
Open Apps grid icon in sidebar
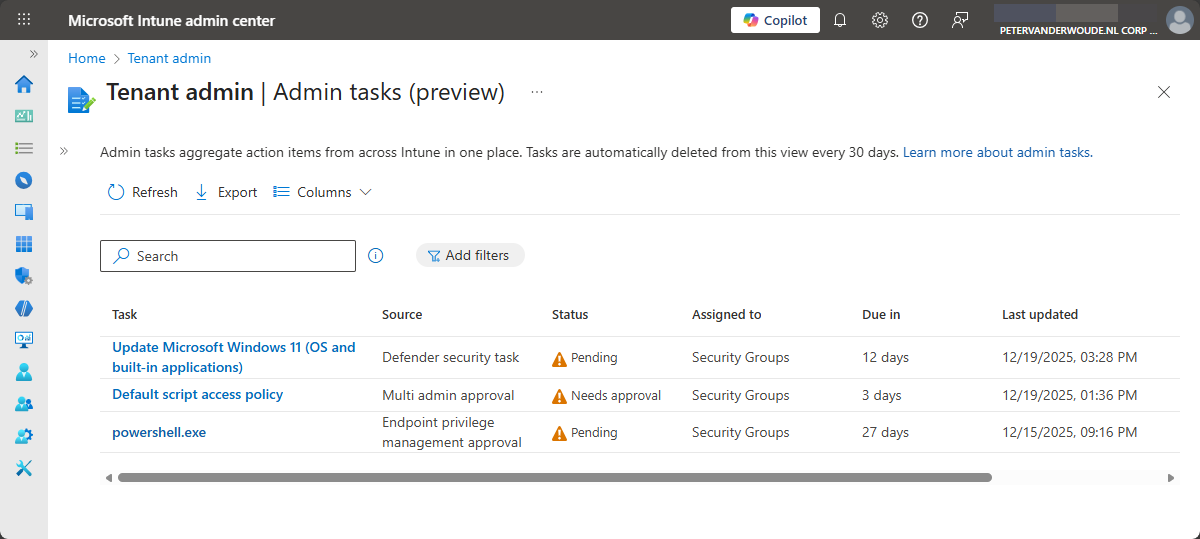click(x=24, y=244)
